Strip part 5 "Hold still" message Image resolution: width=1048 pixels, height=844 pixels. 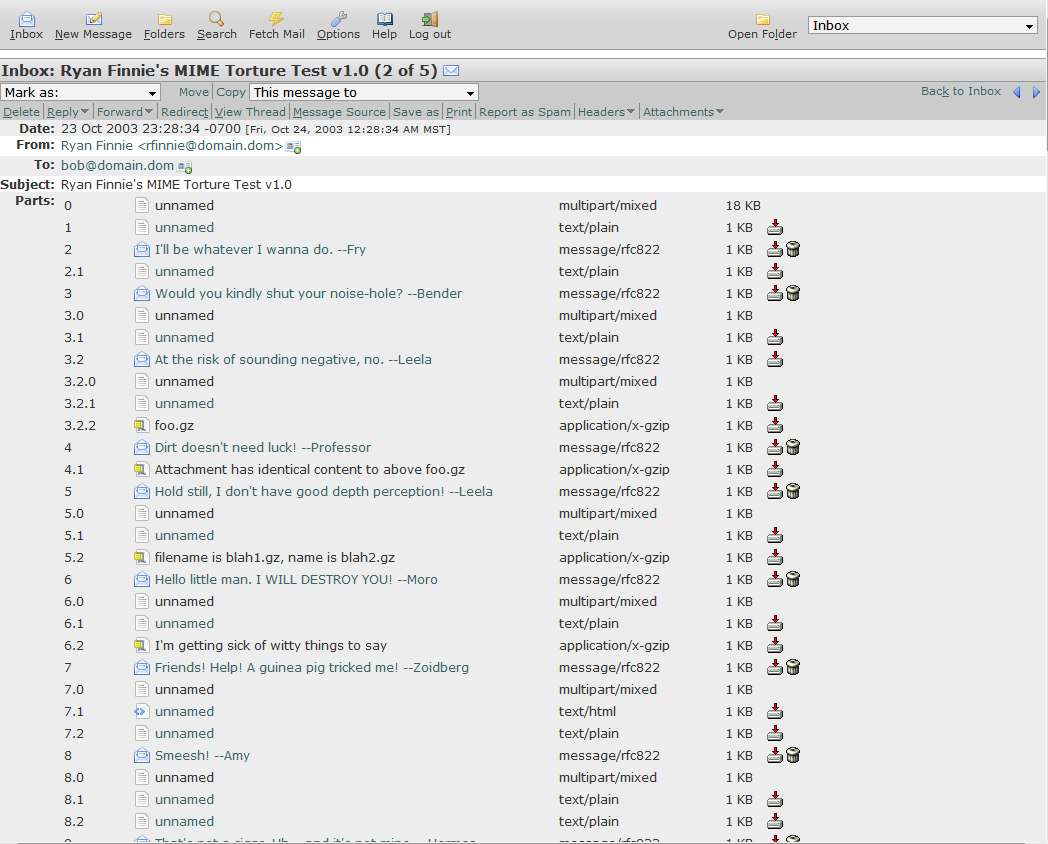[793, 492]
